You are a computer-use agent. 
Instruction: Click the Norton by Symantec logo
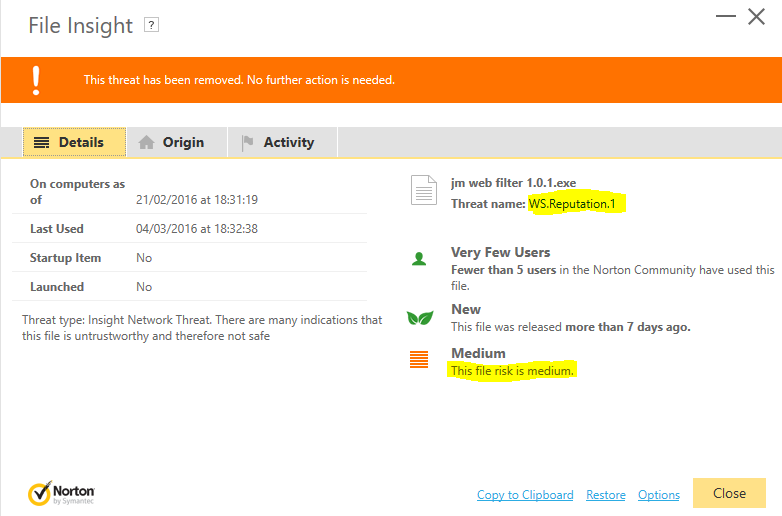click(x=61, y=494)
